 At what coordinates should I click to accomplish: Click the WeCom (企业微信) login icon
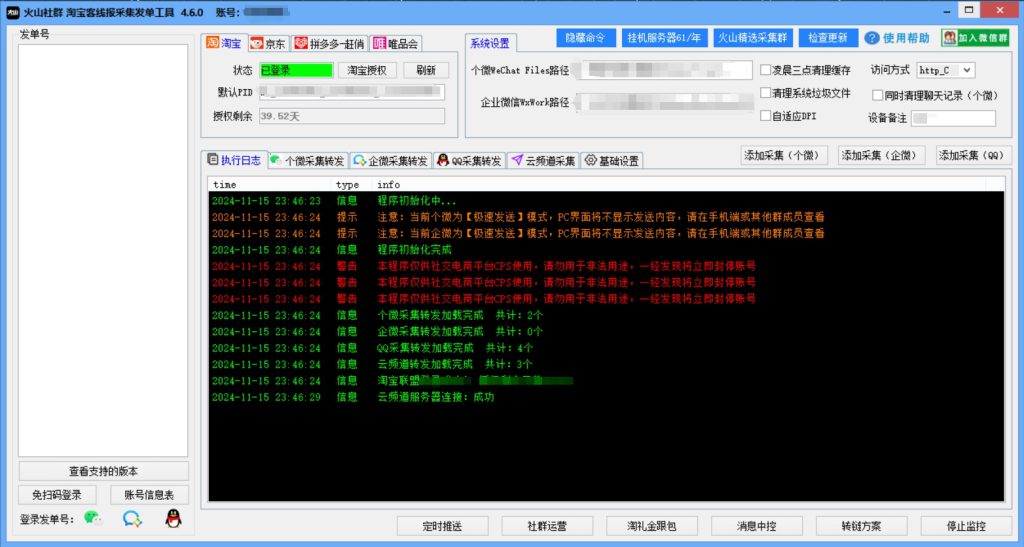point(132,519)
